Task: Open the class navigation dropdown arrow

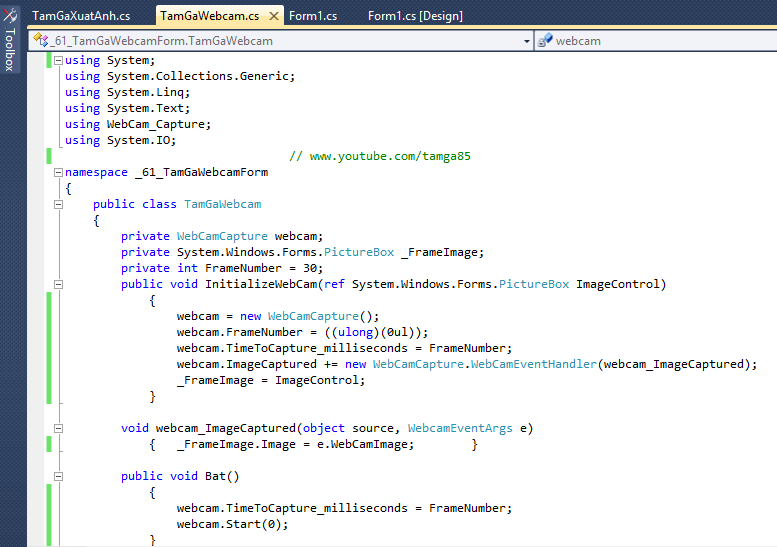Action: 527,41
